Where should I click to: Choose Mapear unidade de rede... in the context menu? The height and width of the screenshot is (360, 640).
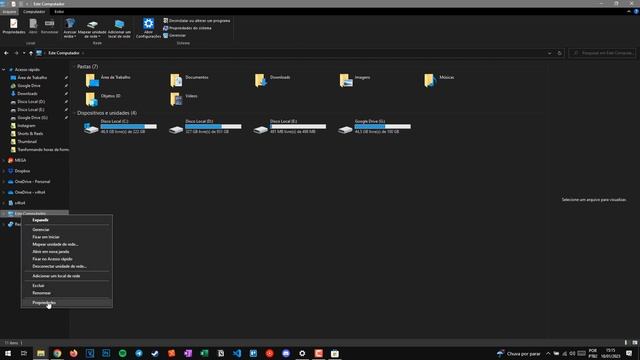tap(67, 244)
